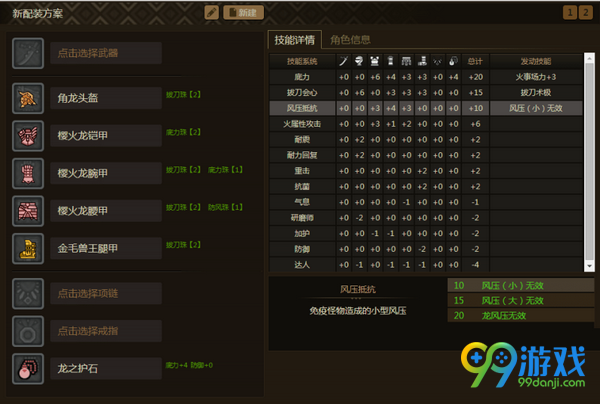The height and width of the screenshot is (404, 600).
Task: Select the 底力 skill row
Action: coord(426,77)
